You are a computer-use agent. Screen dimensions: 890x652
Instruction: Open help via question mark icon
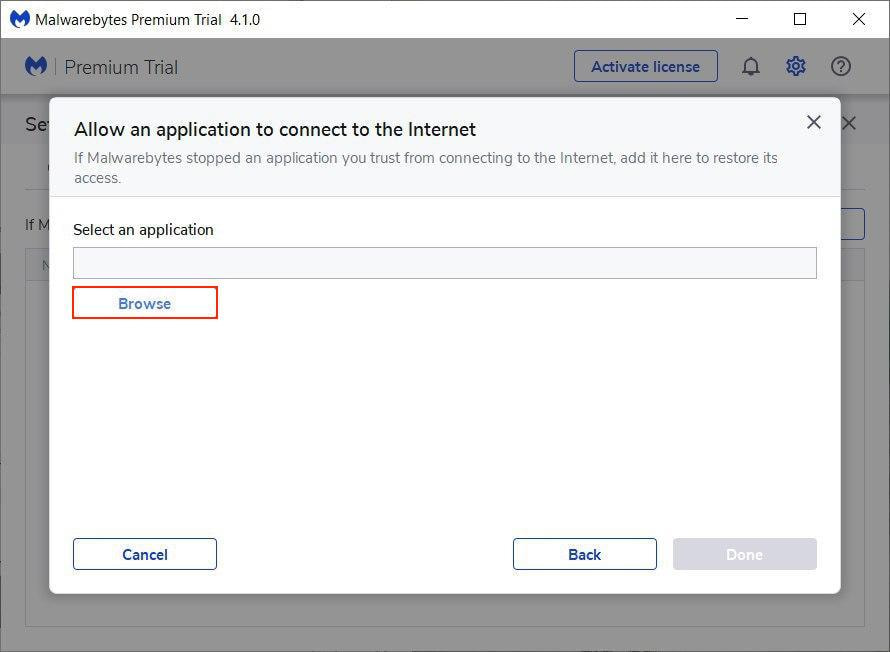pos(840,67)
